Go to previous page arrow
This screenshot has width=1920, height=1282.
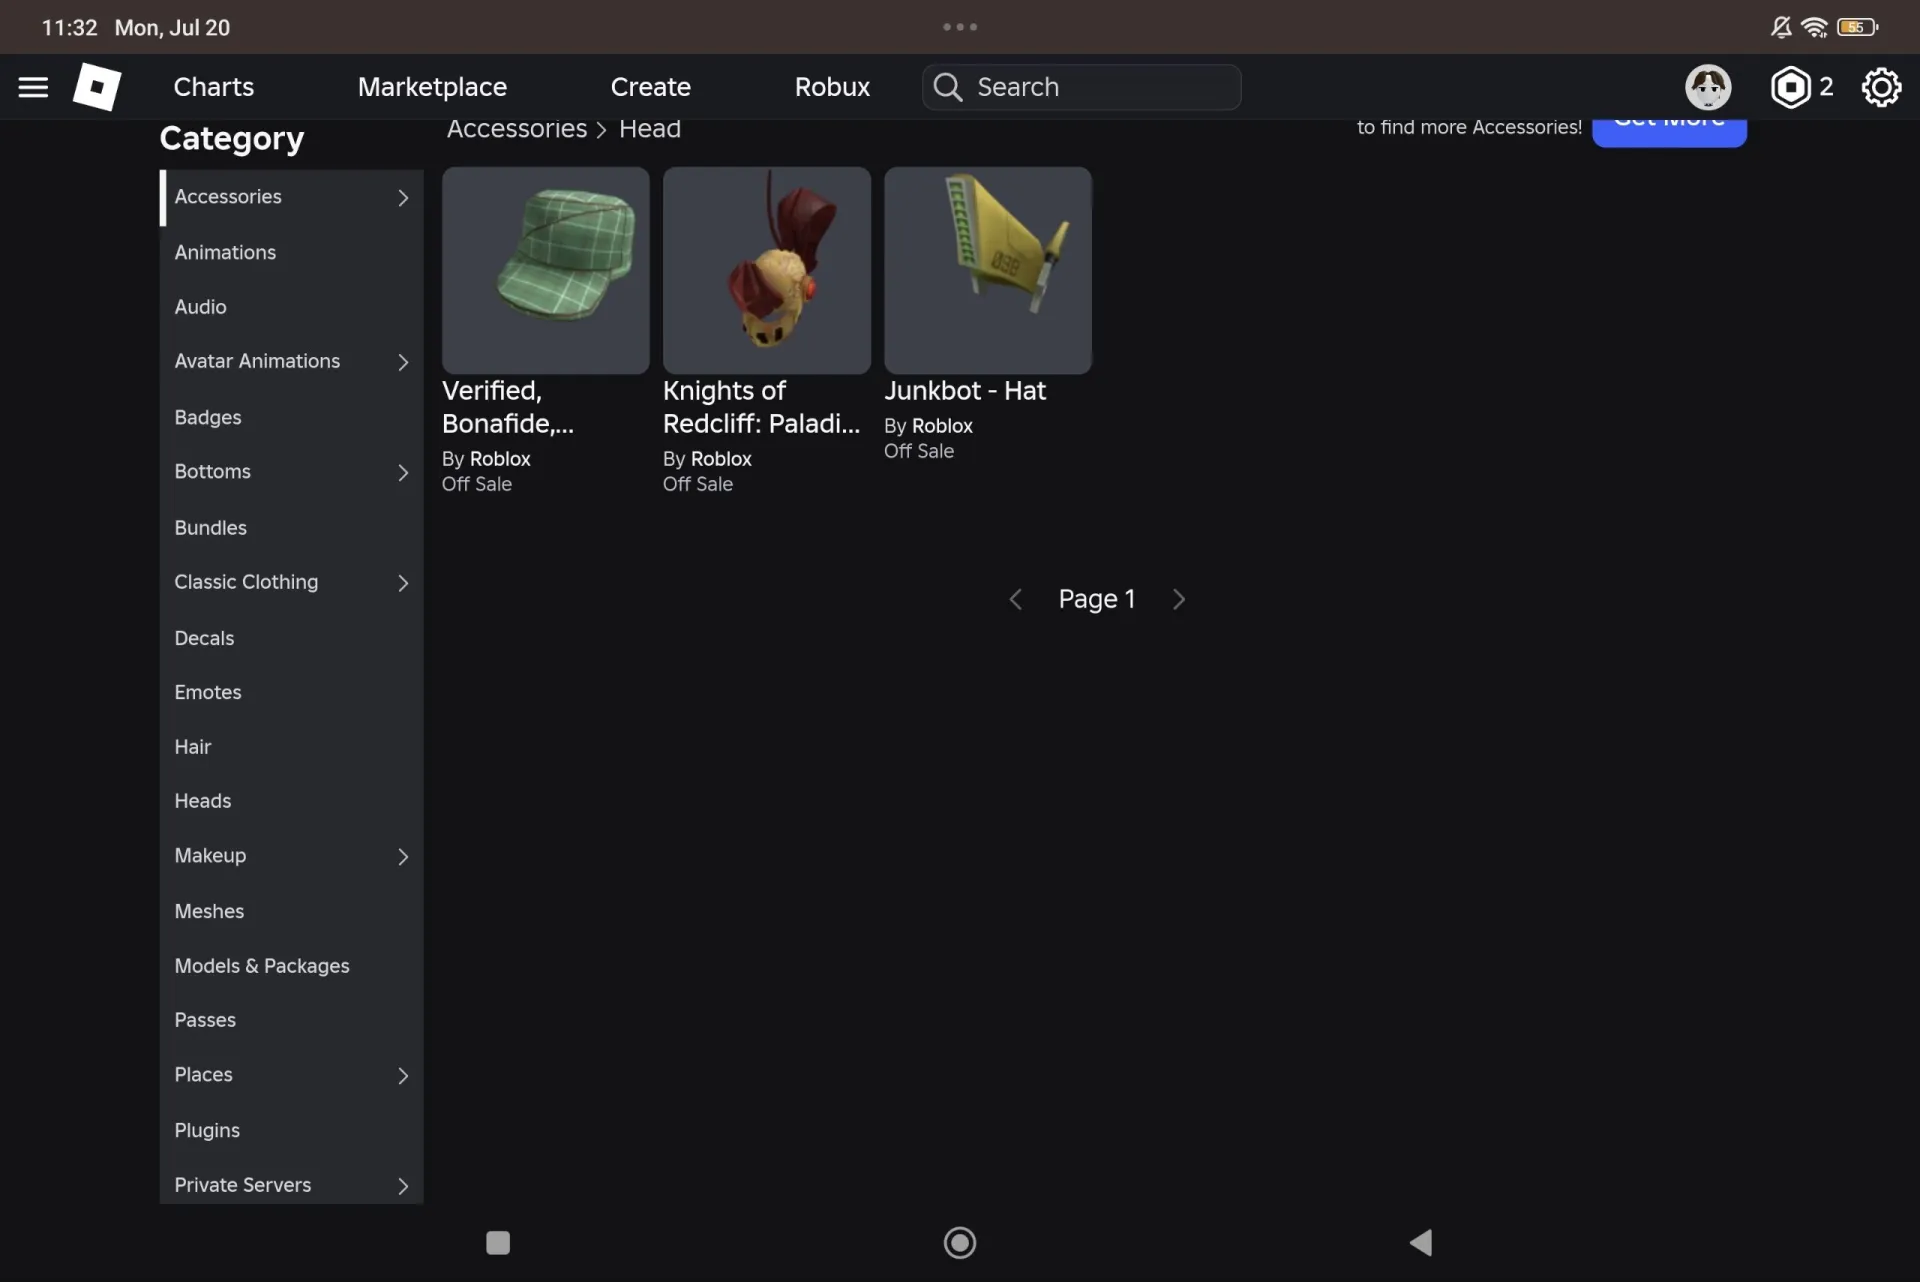1015,599
